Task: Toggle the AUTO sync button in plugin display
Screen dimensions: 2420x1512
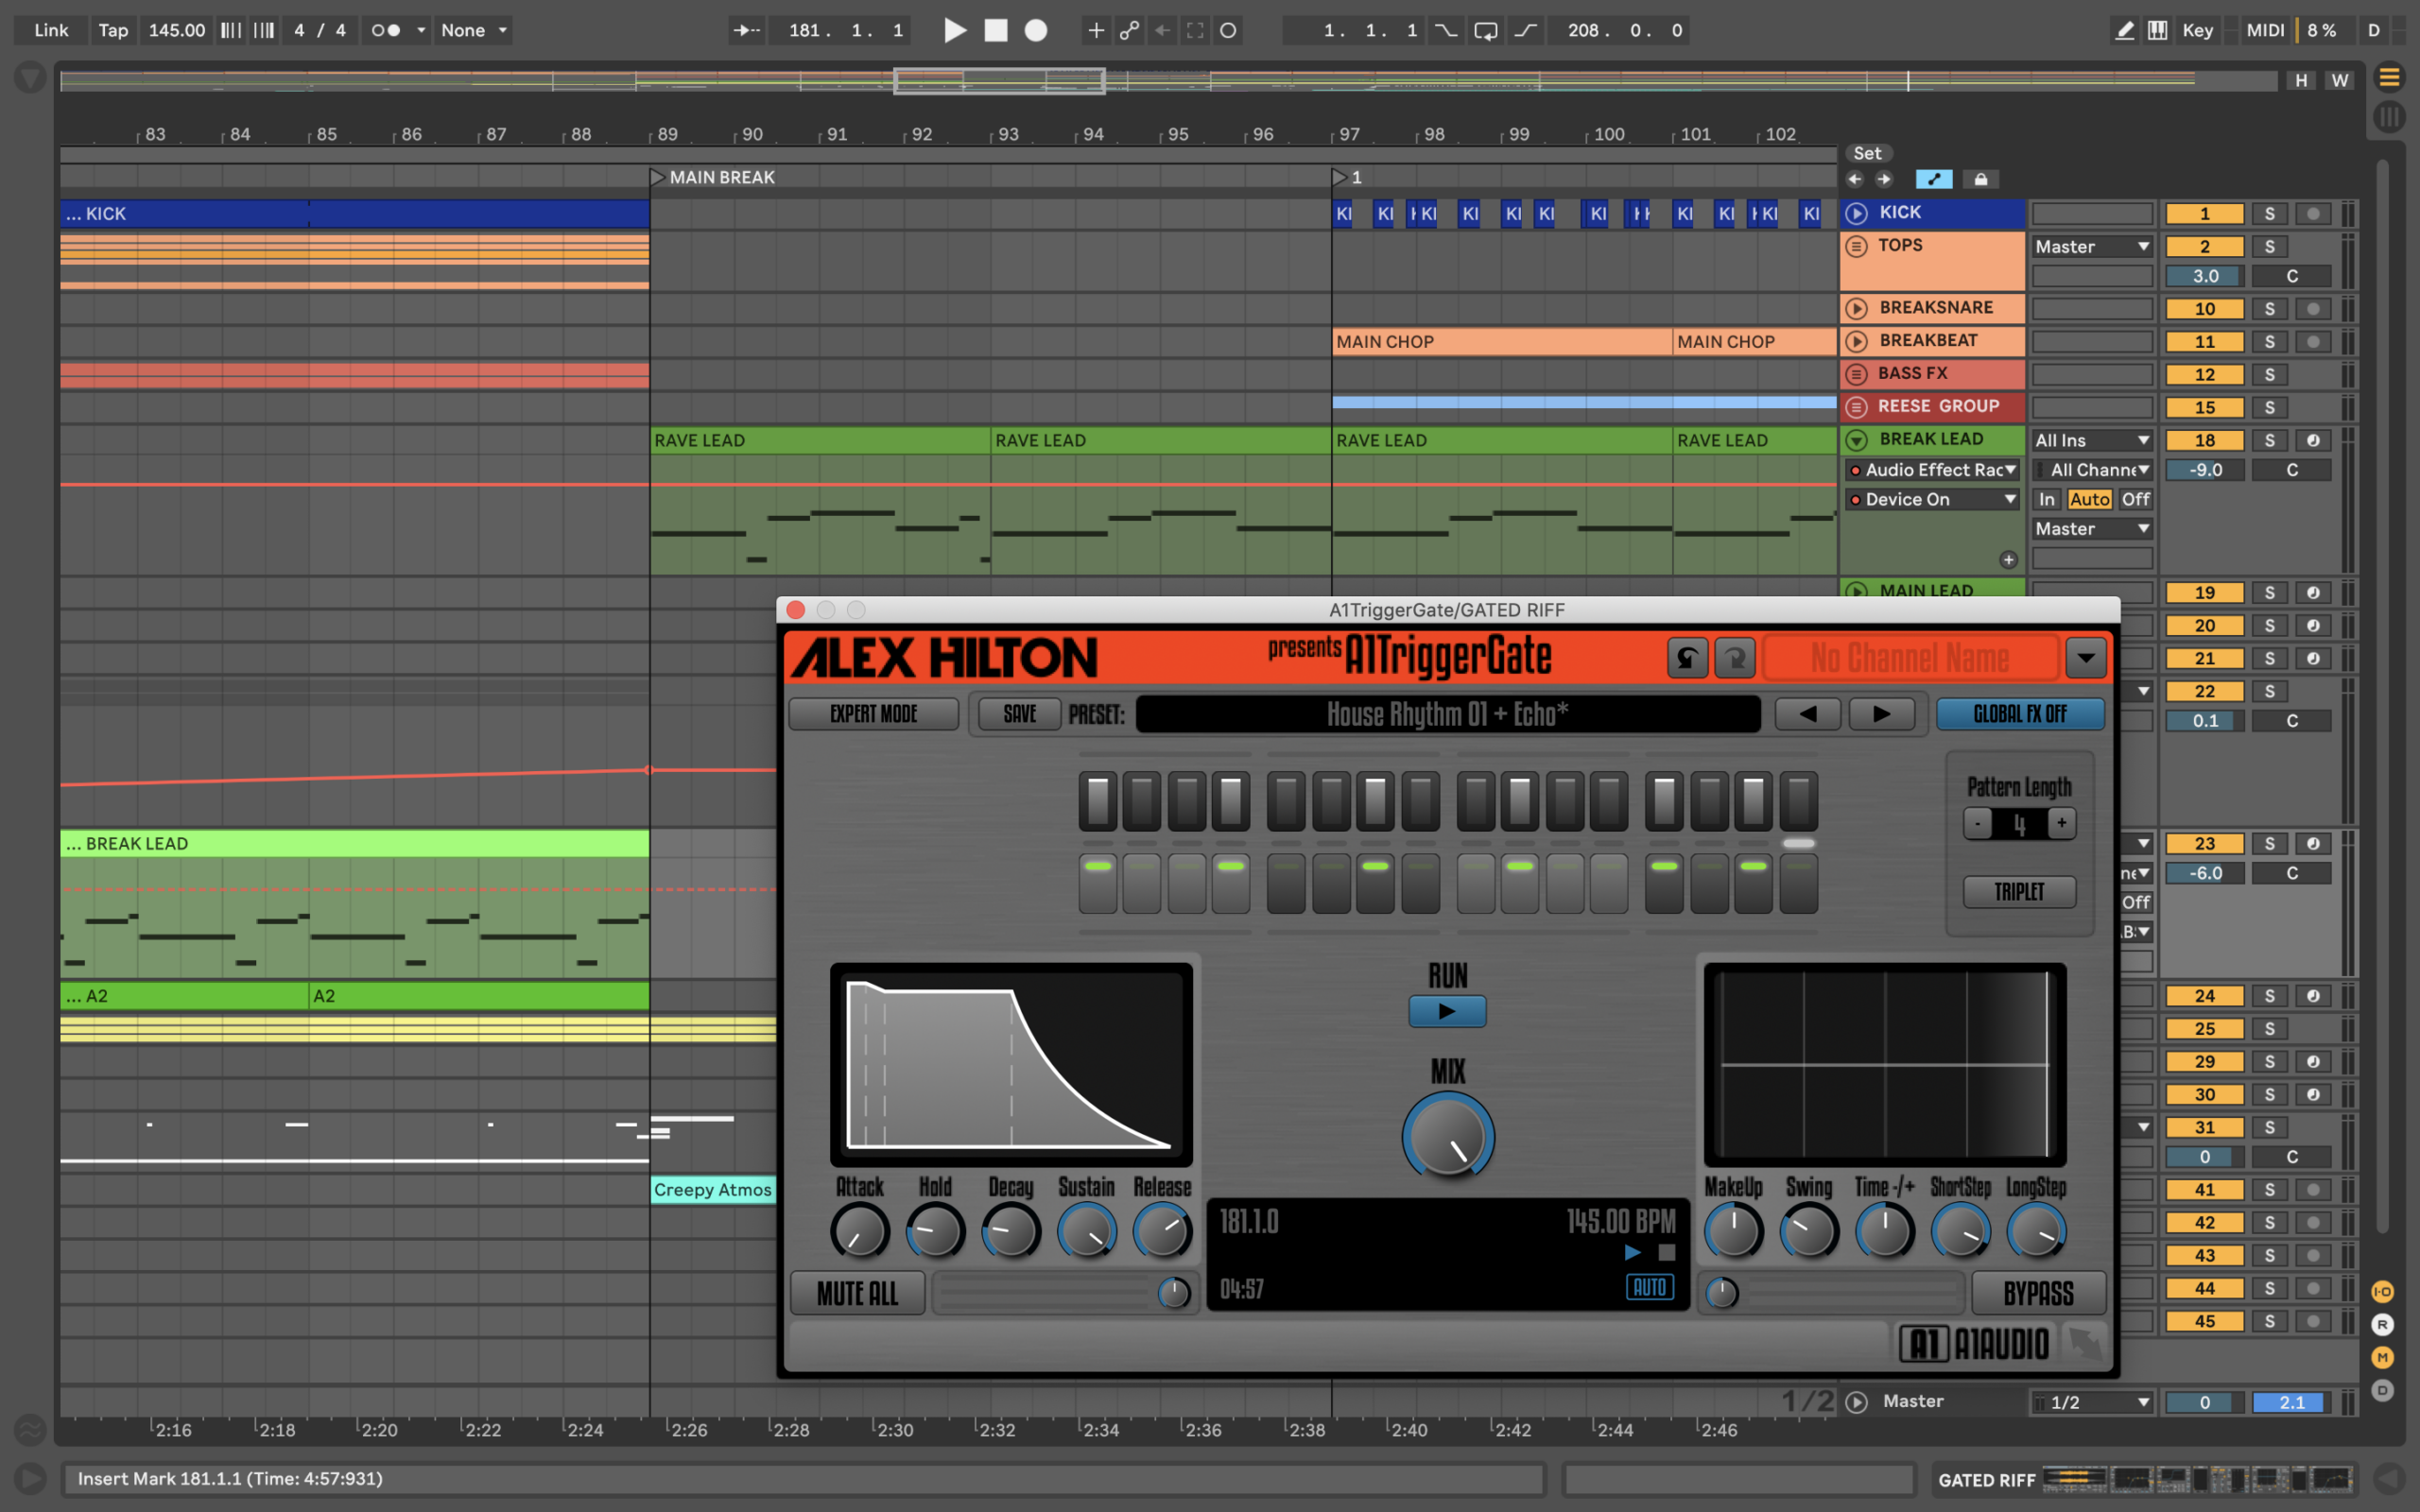Action: (1649, 1287)
